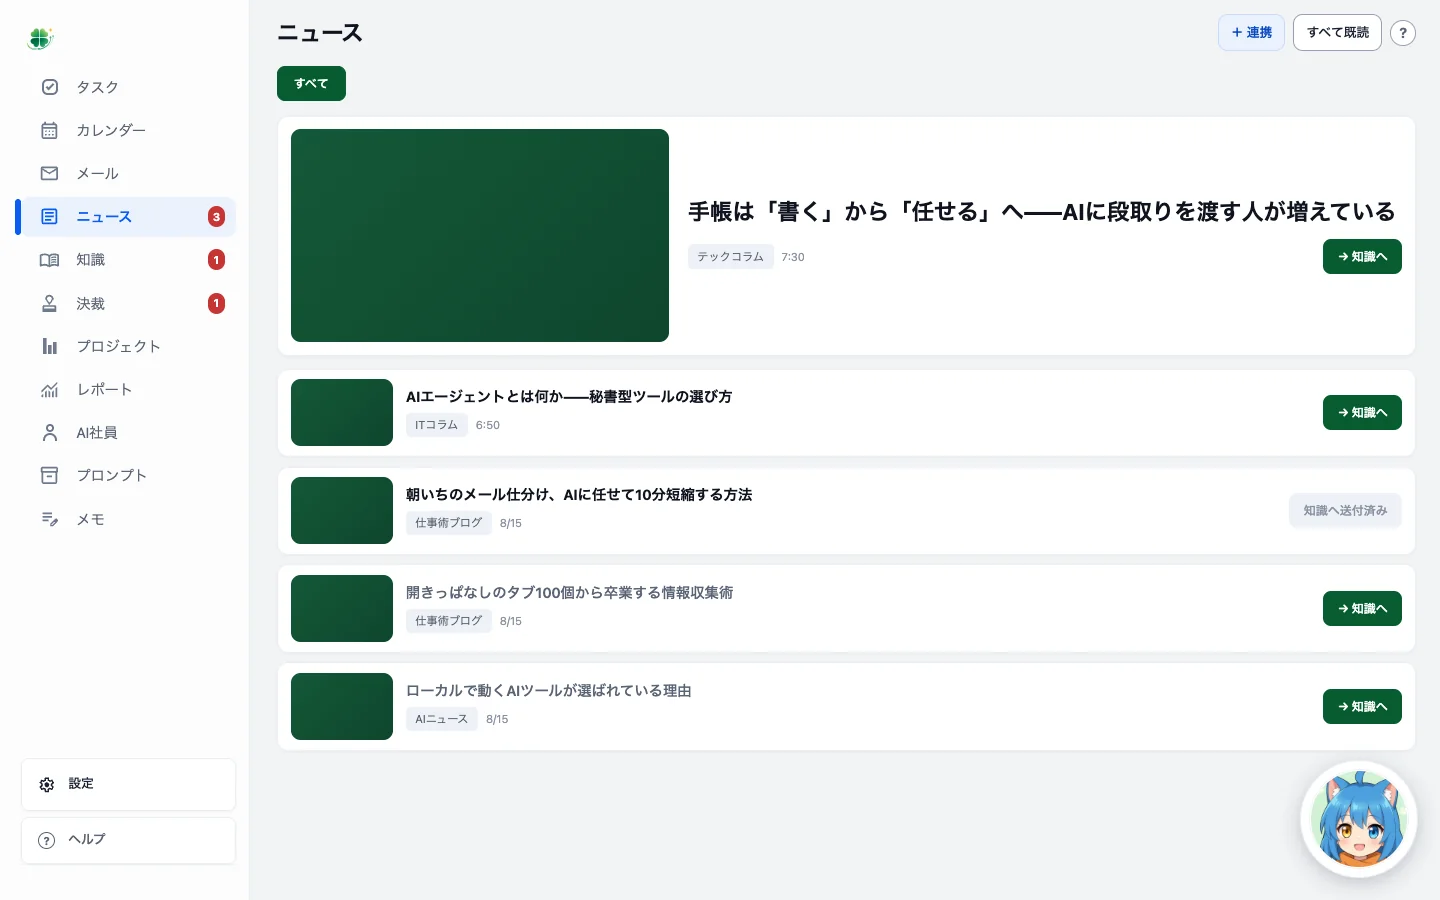Click the clover app logo
1440x900 pixels.
(40, 39)
